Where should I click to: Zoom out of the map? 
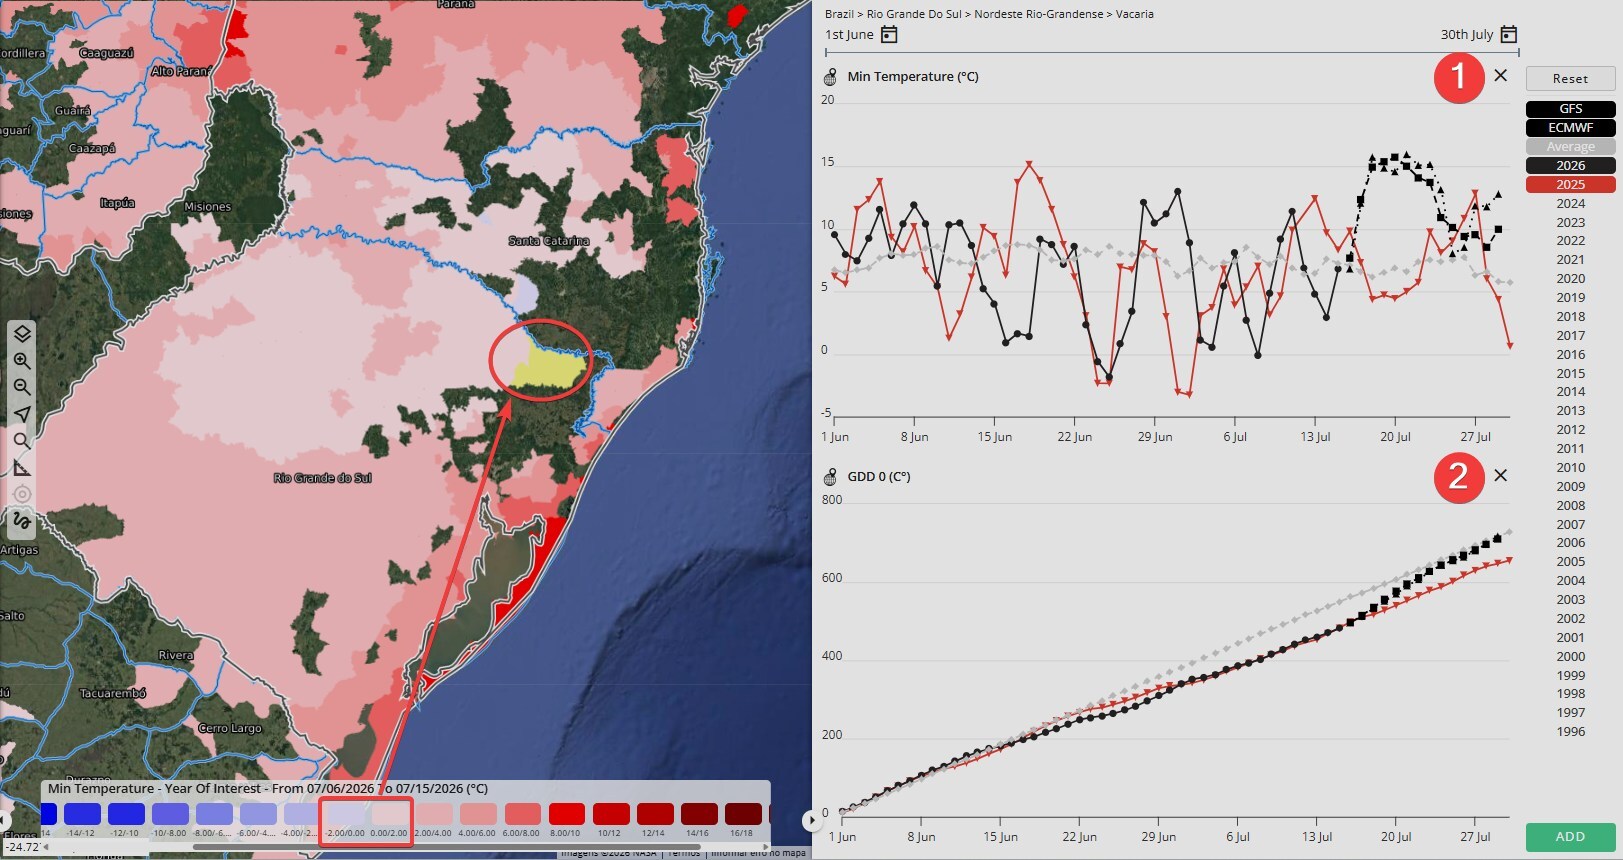[22, 387]
